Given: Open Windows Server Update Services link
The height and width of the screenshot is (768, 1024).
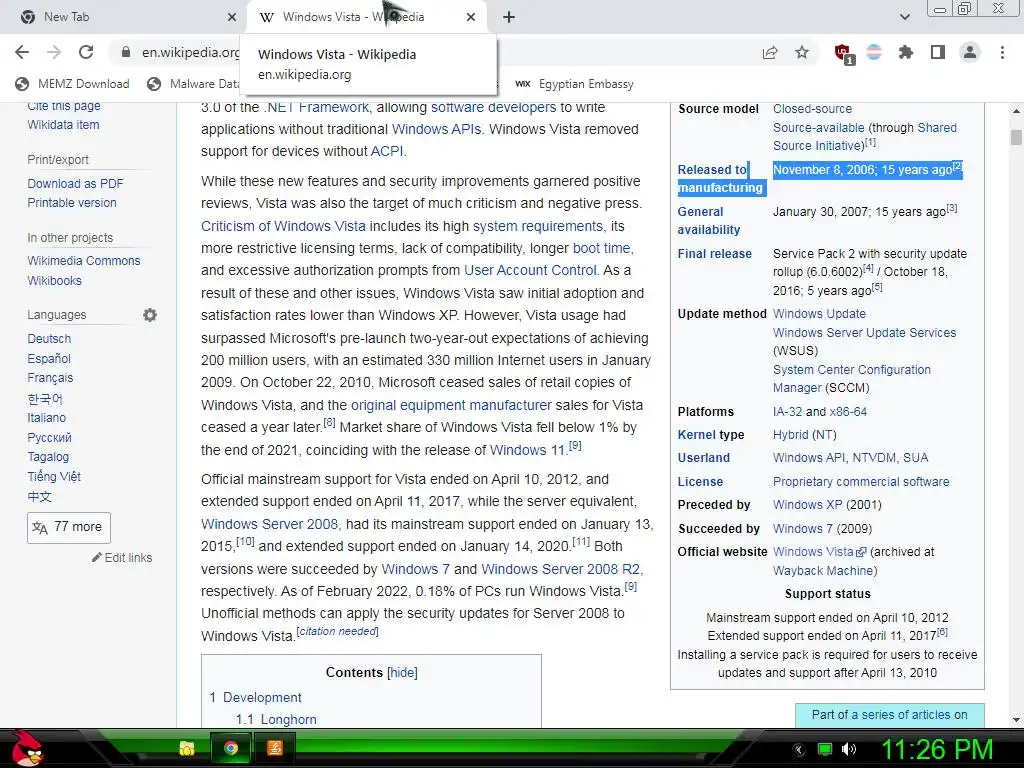Looking at the screenshot, I should [865, 332].
